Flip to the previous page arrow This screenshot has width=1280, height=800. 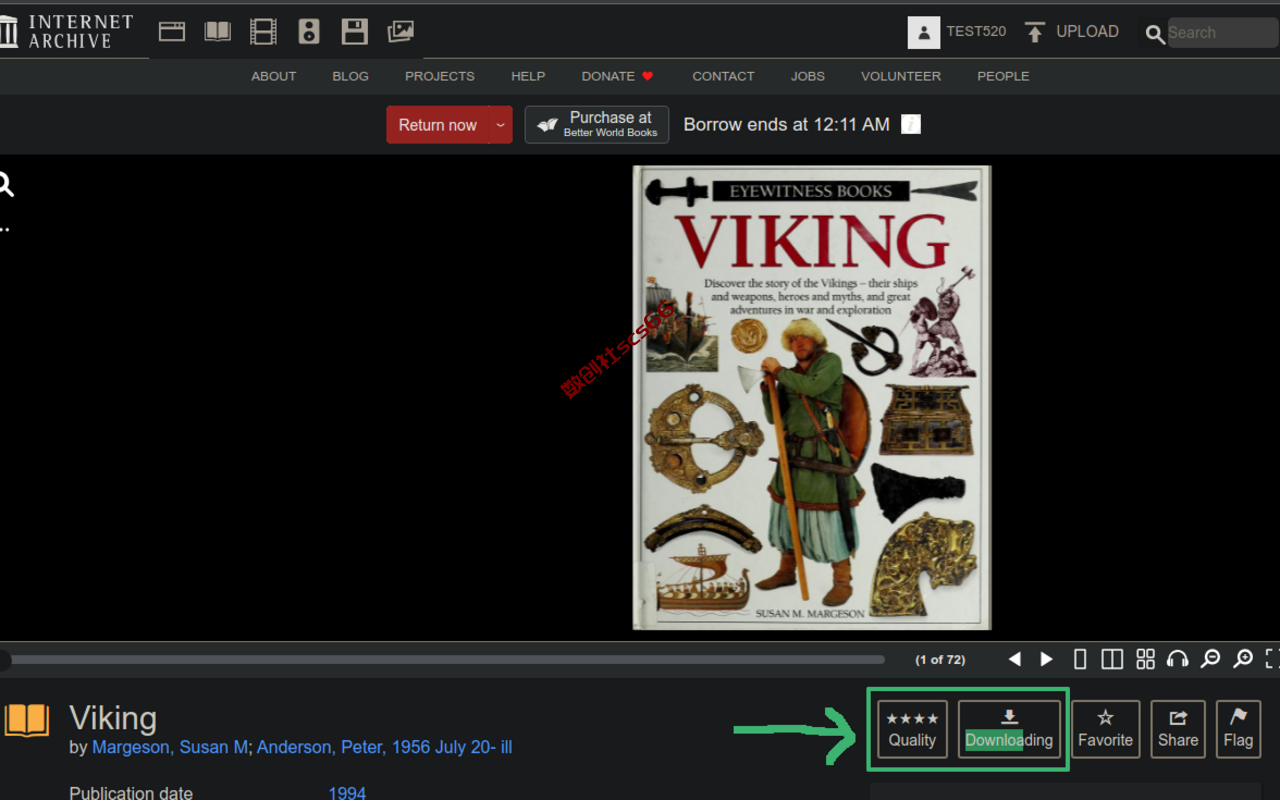(x=1015, y=659)
